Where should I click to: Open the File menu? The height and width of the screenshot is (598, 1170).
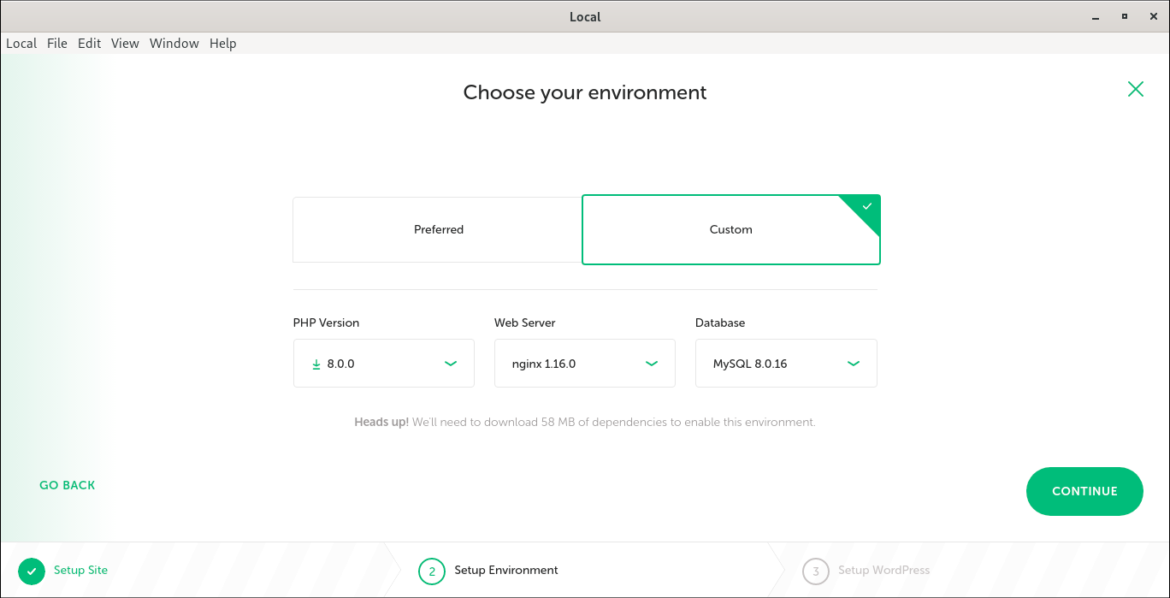57,43
